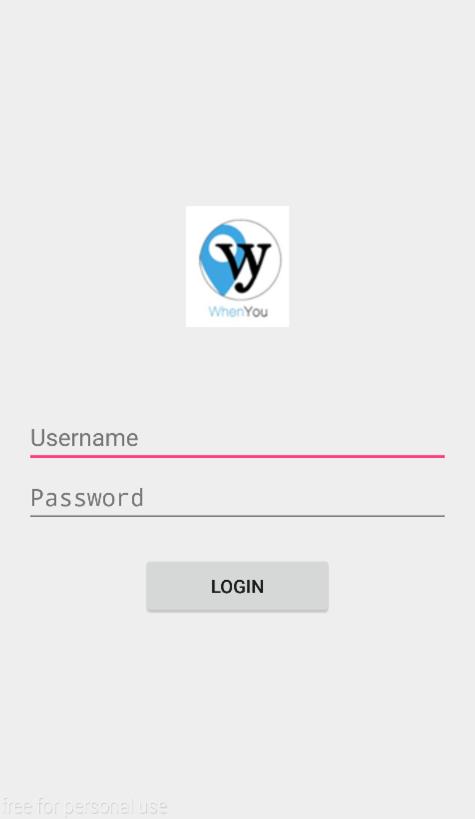Tap the pink underline of Username field
This screenshot has width=475, height=819.
[x=237, y=456]
